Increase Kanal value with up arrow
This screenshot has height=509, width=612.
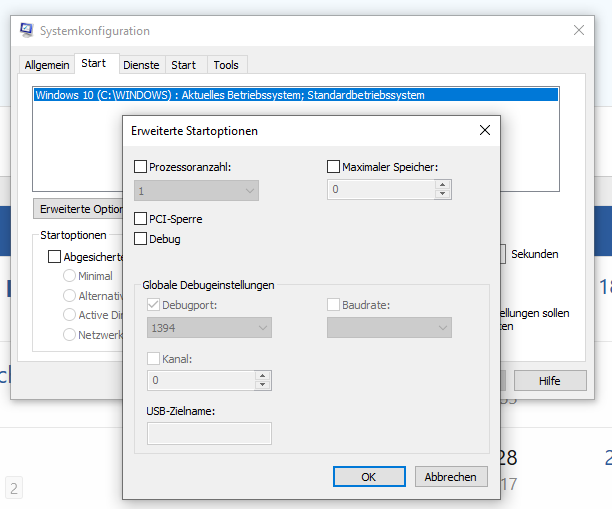(x=263, y=376)
